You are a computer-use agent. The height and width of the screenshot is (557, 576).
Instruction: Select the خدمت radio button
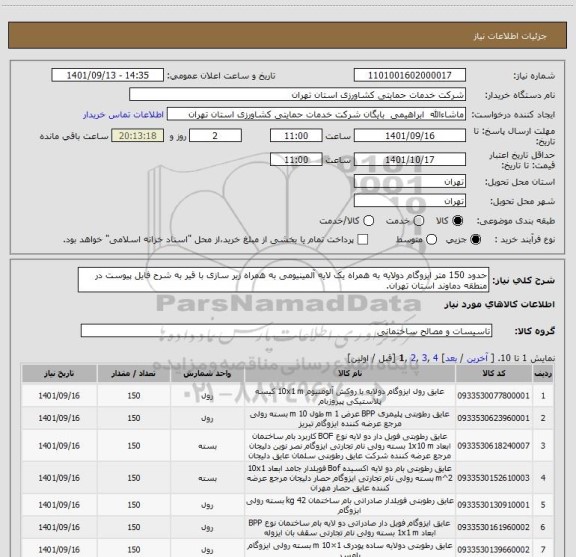[419, 221]
